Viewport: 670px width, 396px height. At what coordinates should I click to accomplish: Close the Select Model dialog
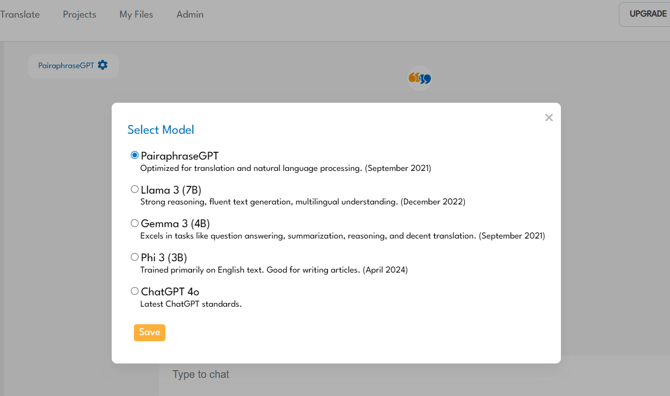549,117
